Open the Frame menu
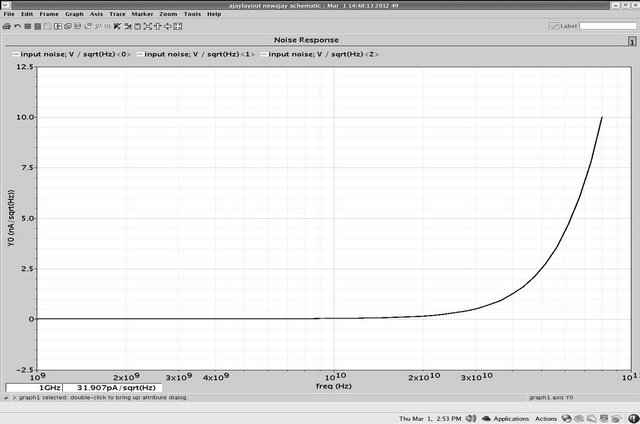The width and height of the screenshot is (640, 424). (x=49, y=14)
